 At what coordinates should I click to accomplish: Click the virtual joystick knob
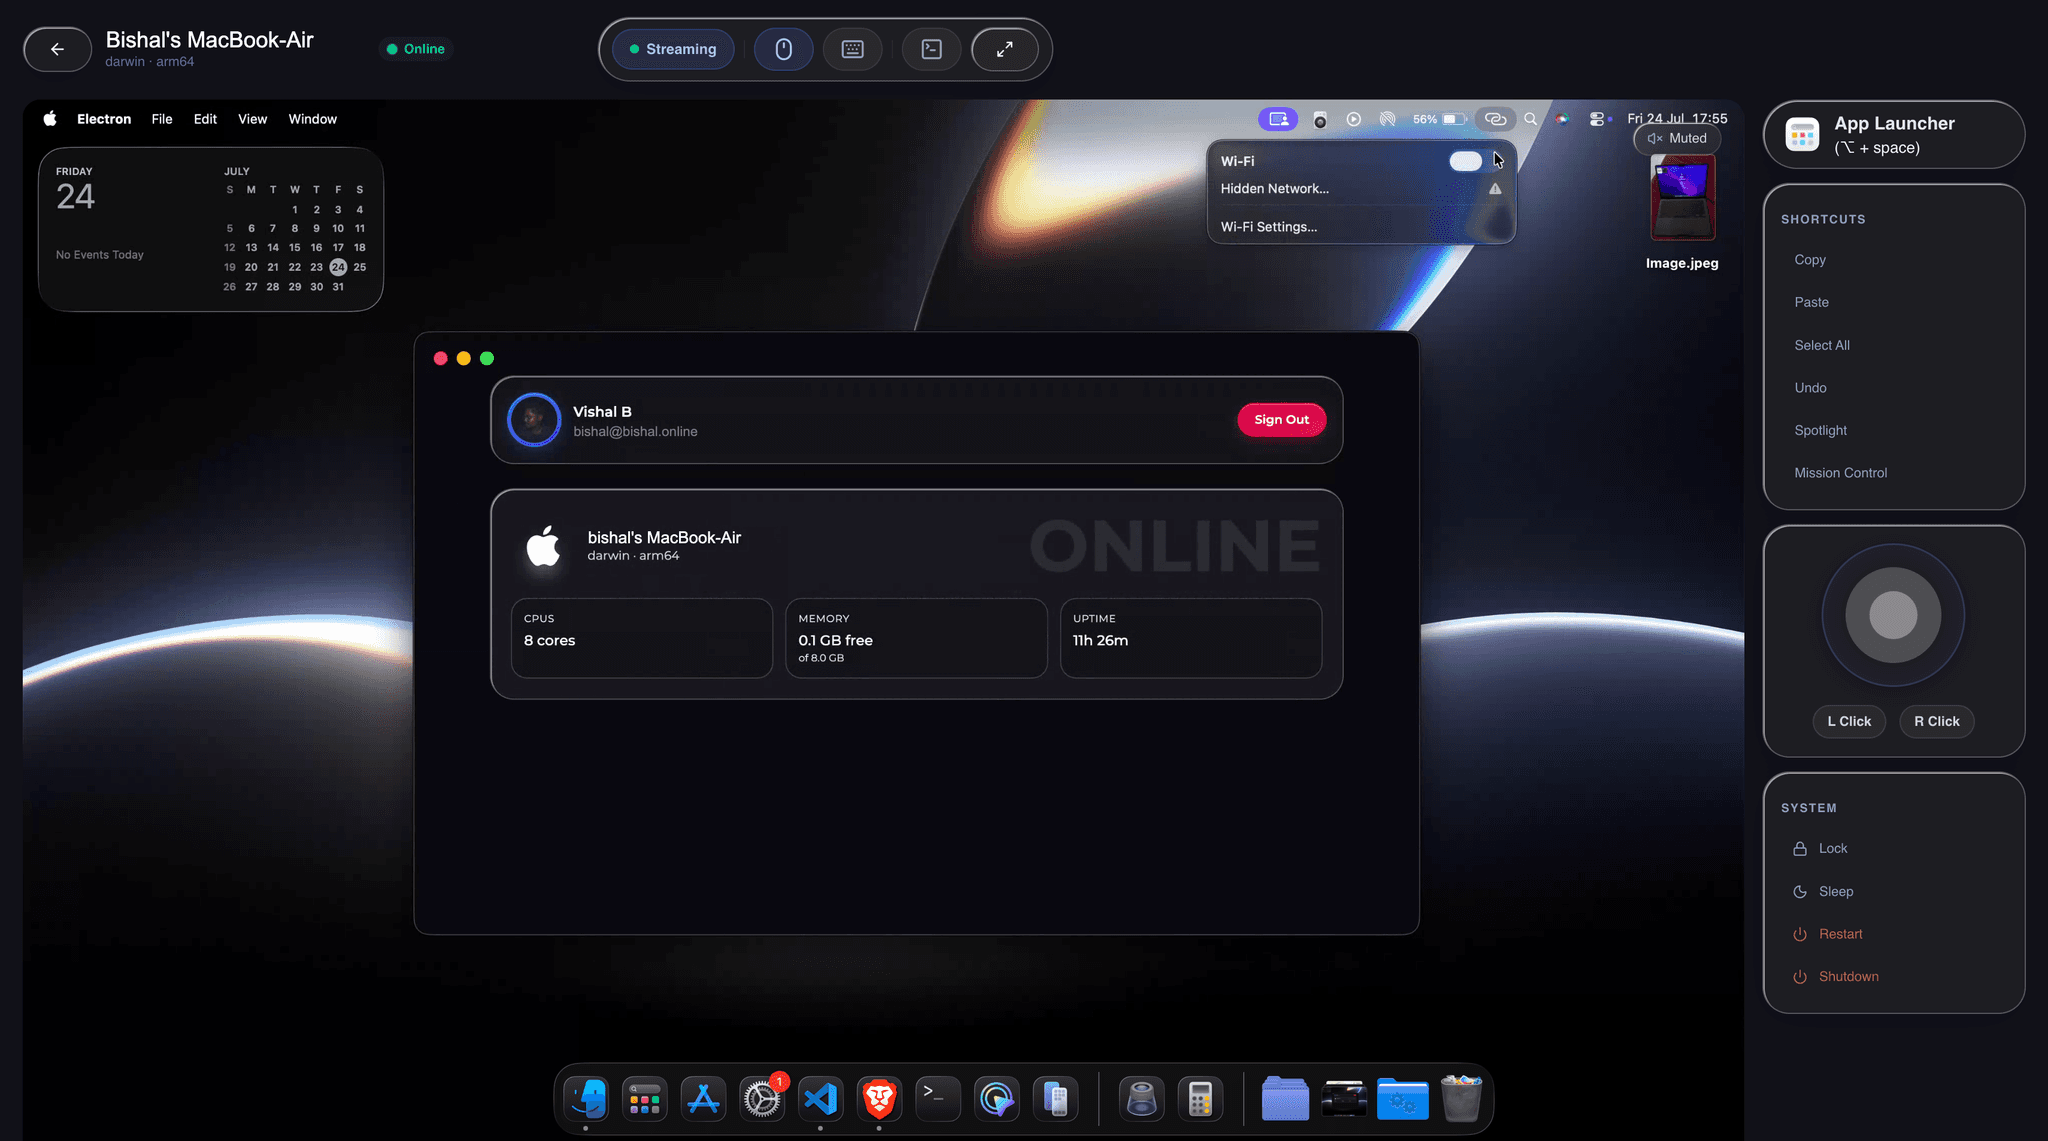pyautogui.click(x=1893, y=615)
